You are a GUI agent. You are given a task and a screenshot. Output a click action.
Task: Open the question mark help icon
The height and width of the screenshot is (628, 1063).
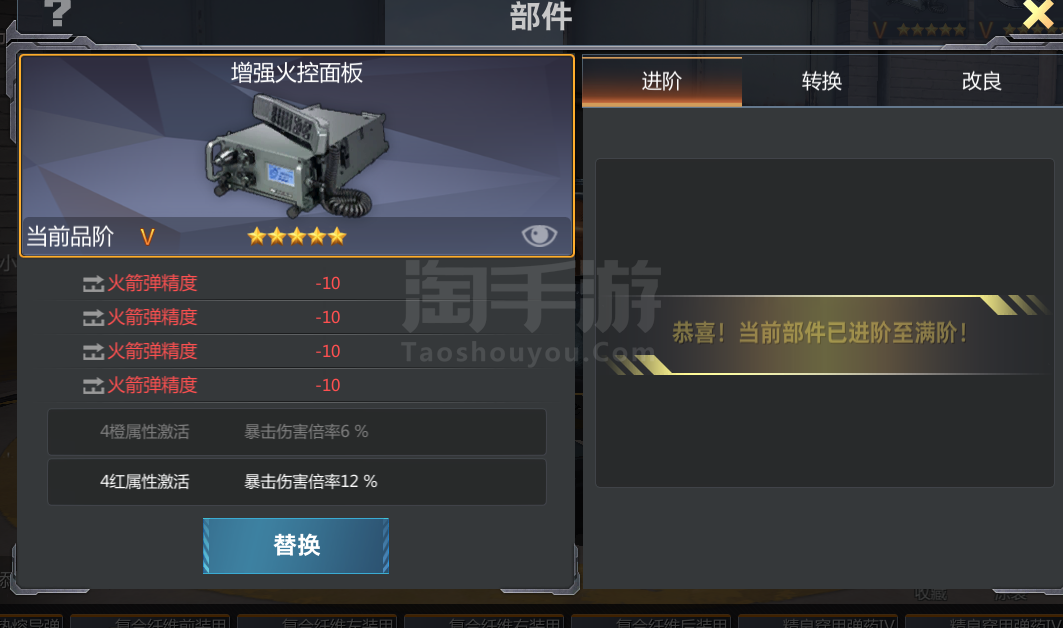click(58, 13)
